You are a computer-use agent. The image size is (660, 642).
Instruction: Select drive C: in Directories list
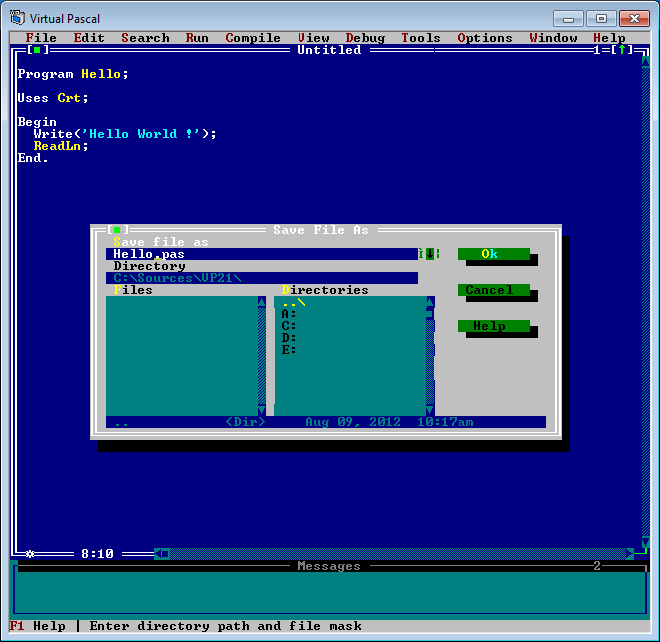point(289,326)
